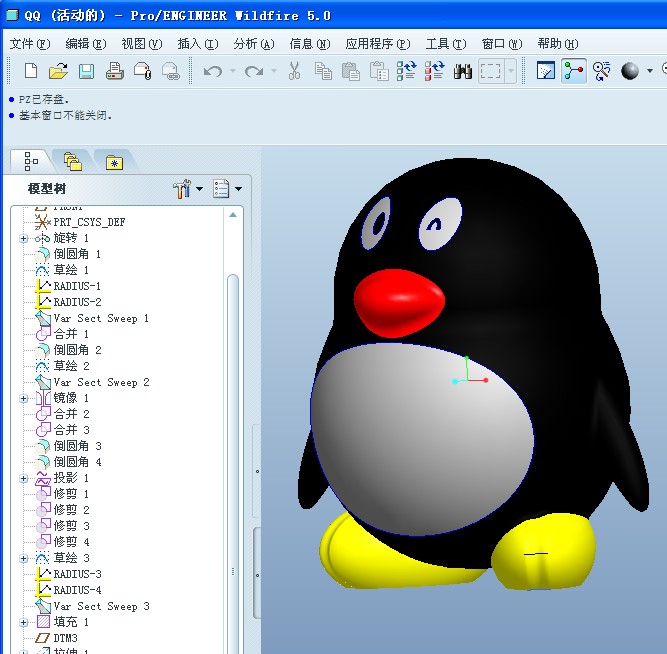Open the model tree settings hammer icon
Screen dimensions: 667x654
(183, 188)
